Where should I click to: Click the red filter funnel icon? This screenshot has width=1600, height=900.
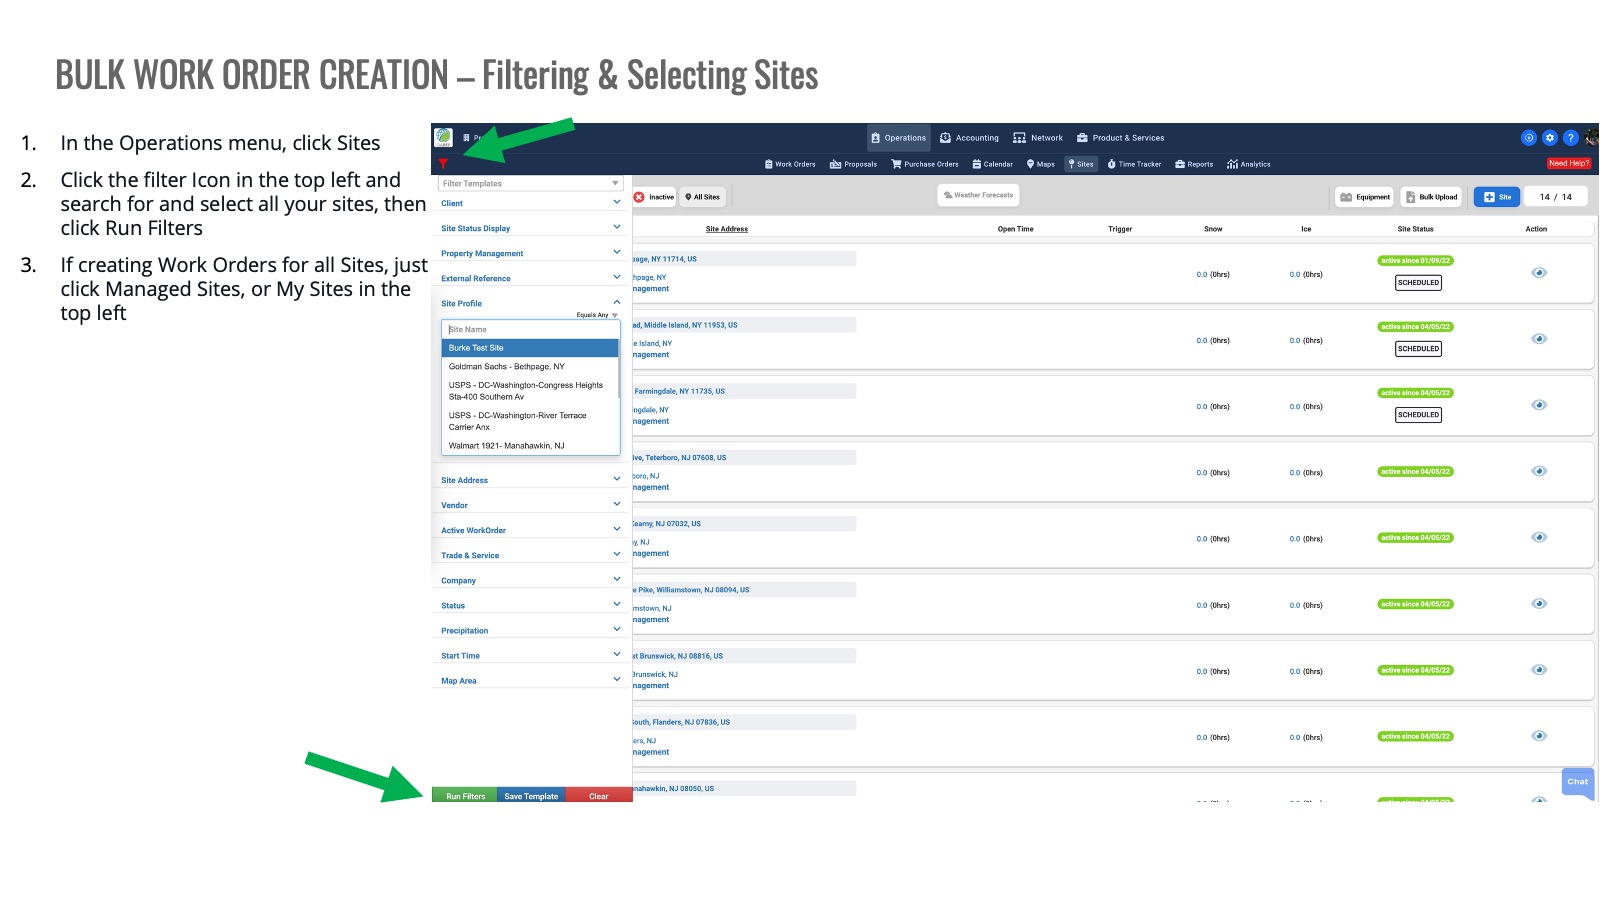(443, 164)
